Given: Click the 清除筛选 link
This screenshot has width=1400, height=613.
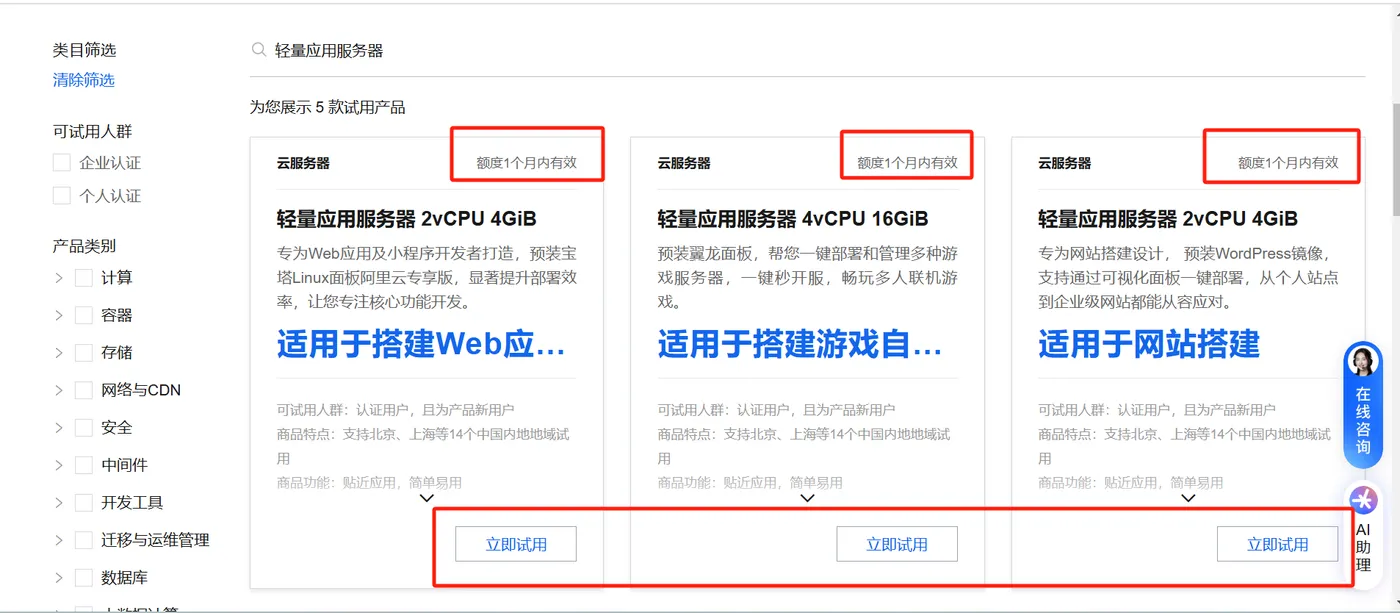Looking at the screenshot, I should [x=84, y=80].
